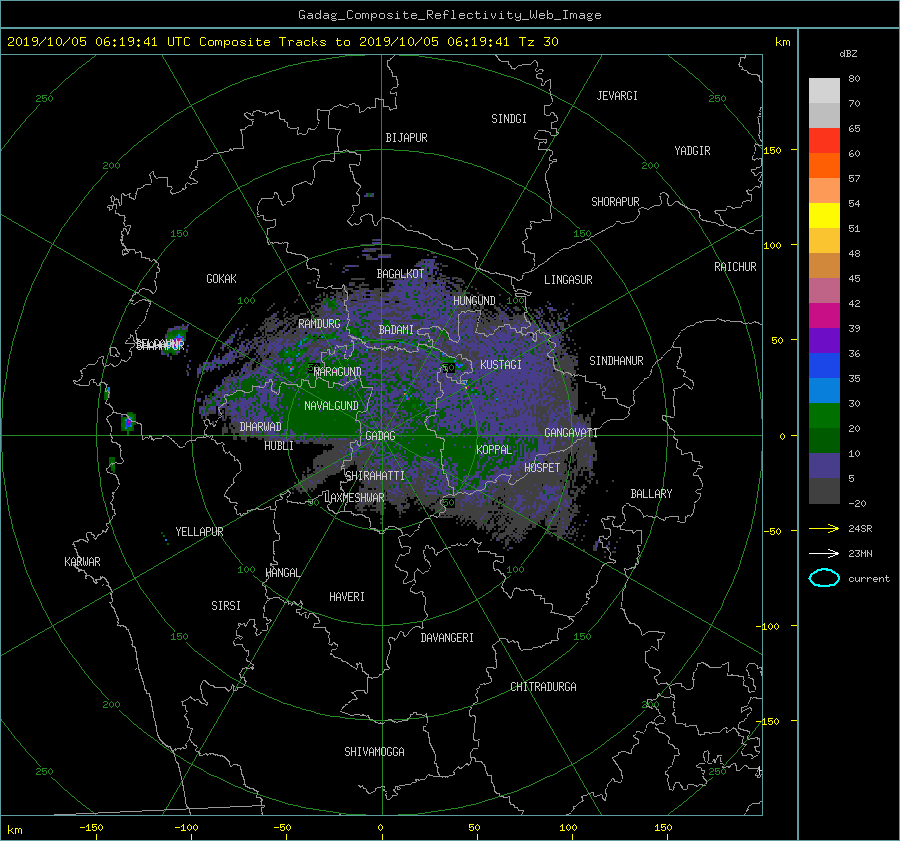Click the KARWAR coastal label

[x=82, y=562]
